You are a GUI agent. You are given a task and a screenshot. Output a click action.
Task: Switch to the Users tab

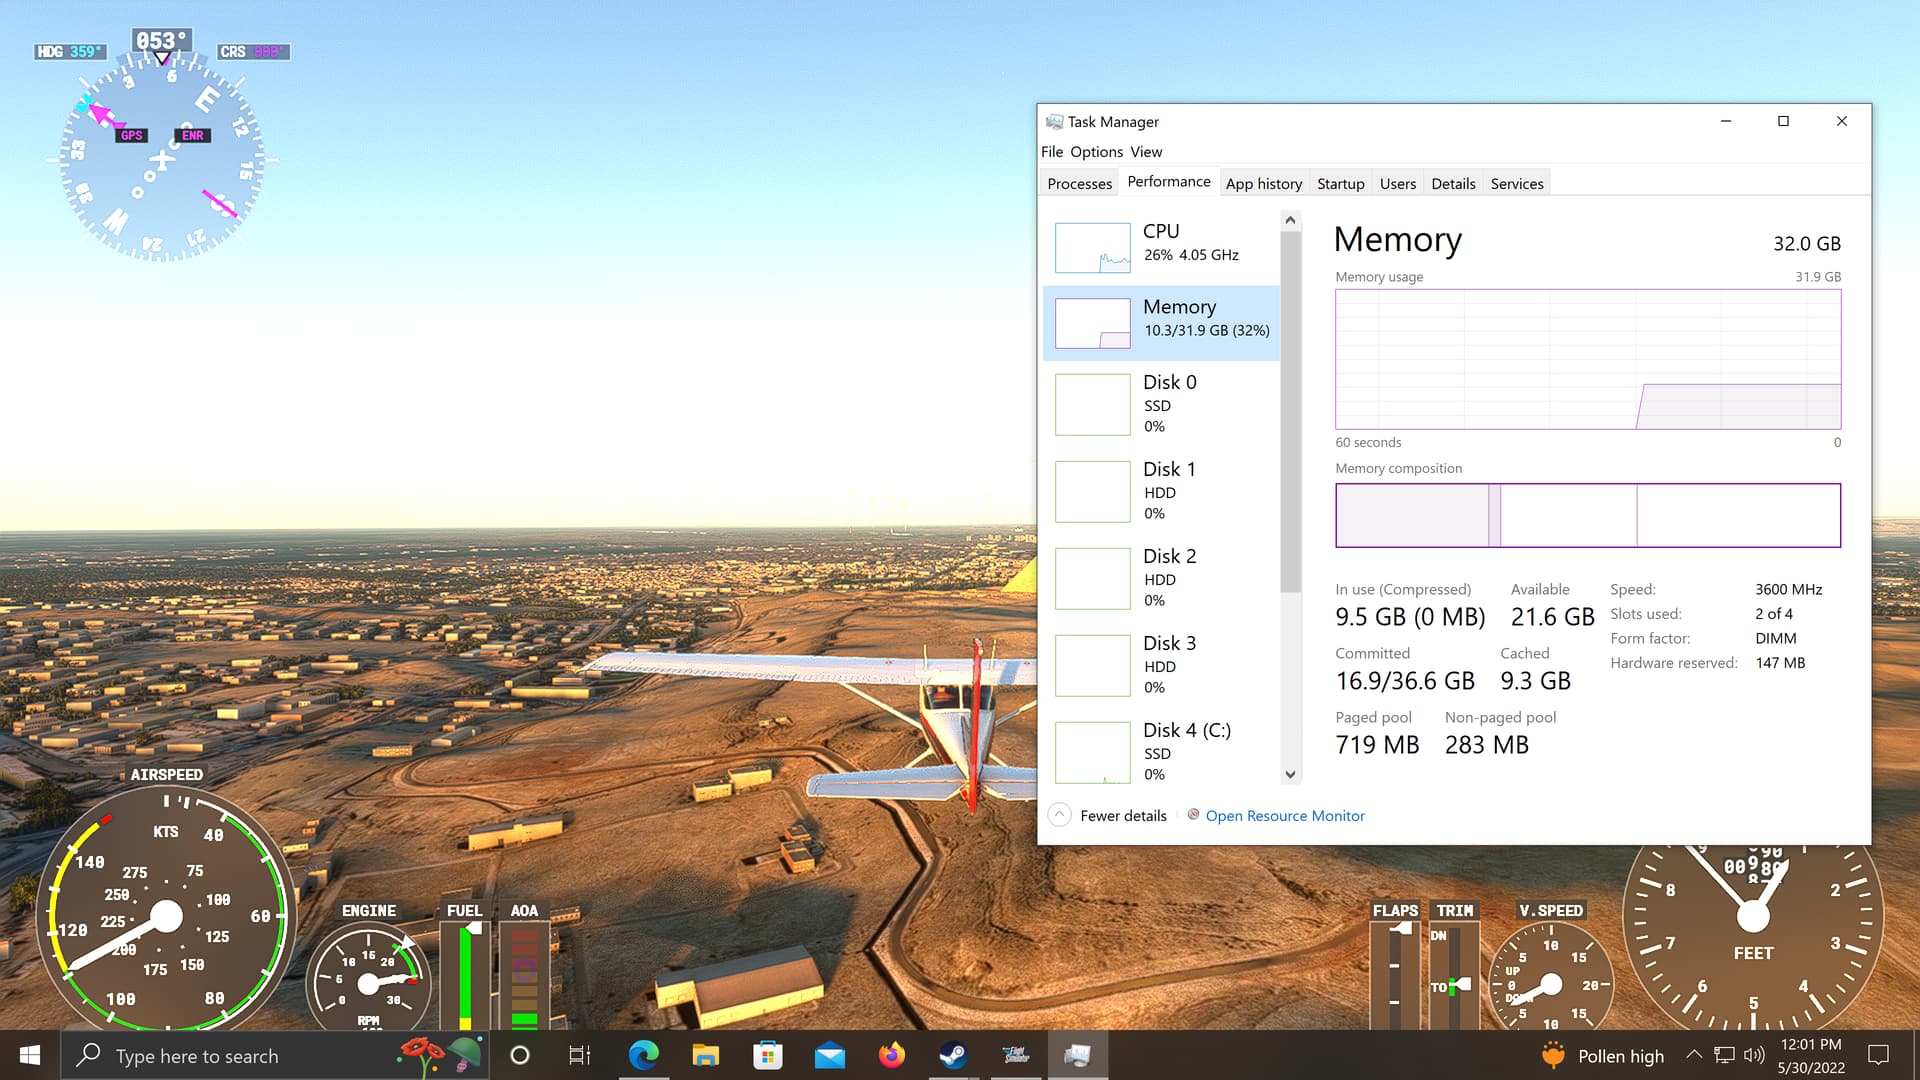1397,183
